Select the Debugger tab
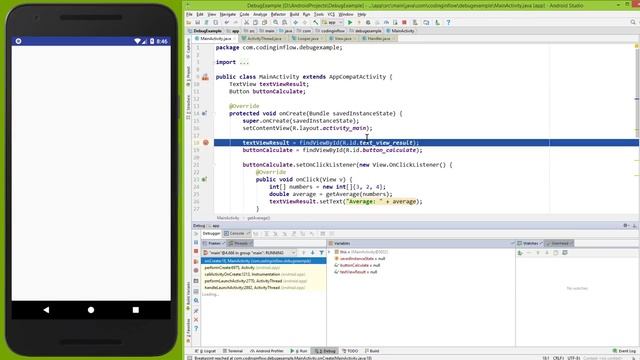This screenshot has width=640, height=360. coord(211,233)
